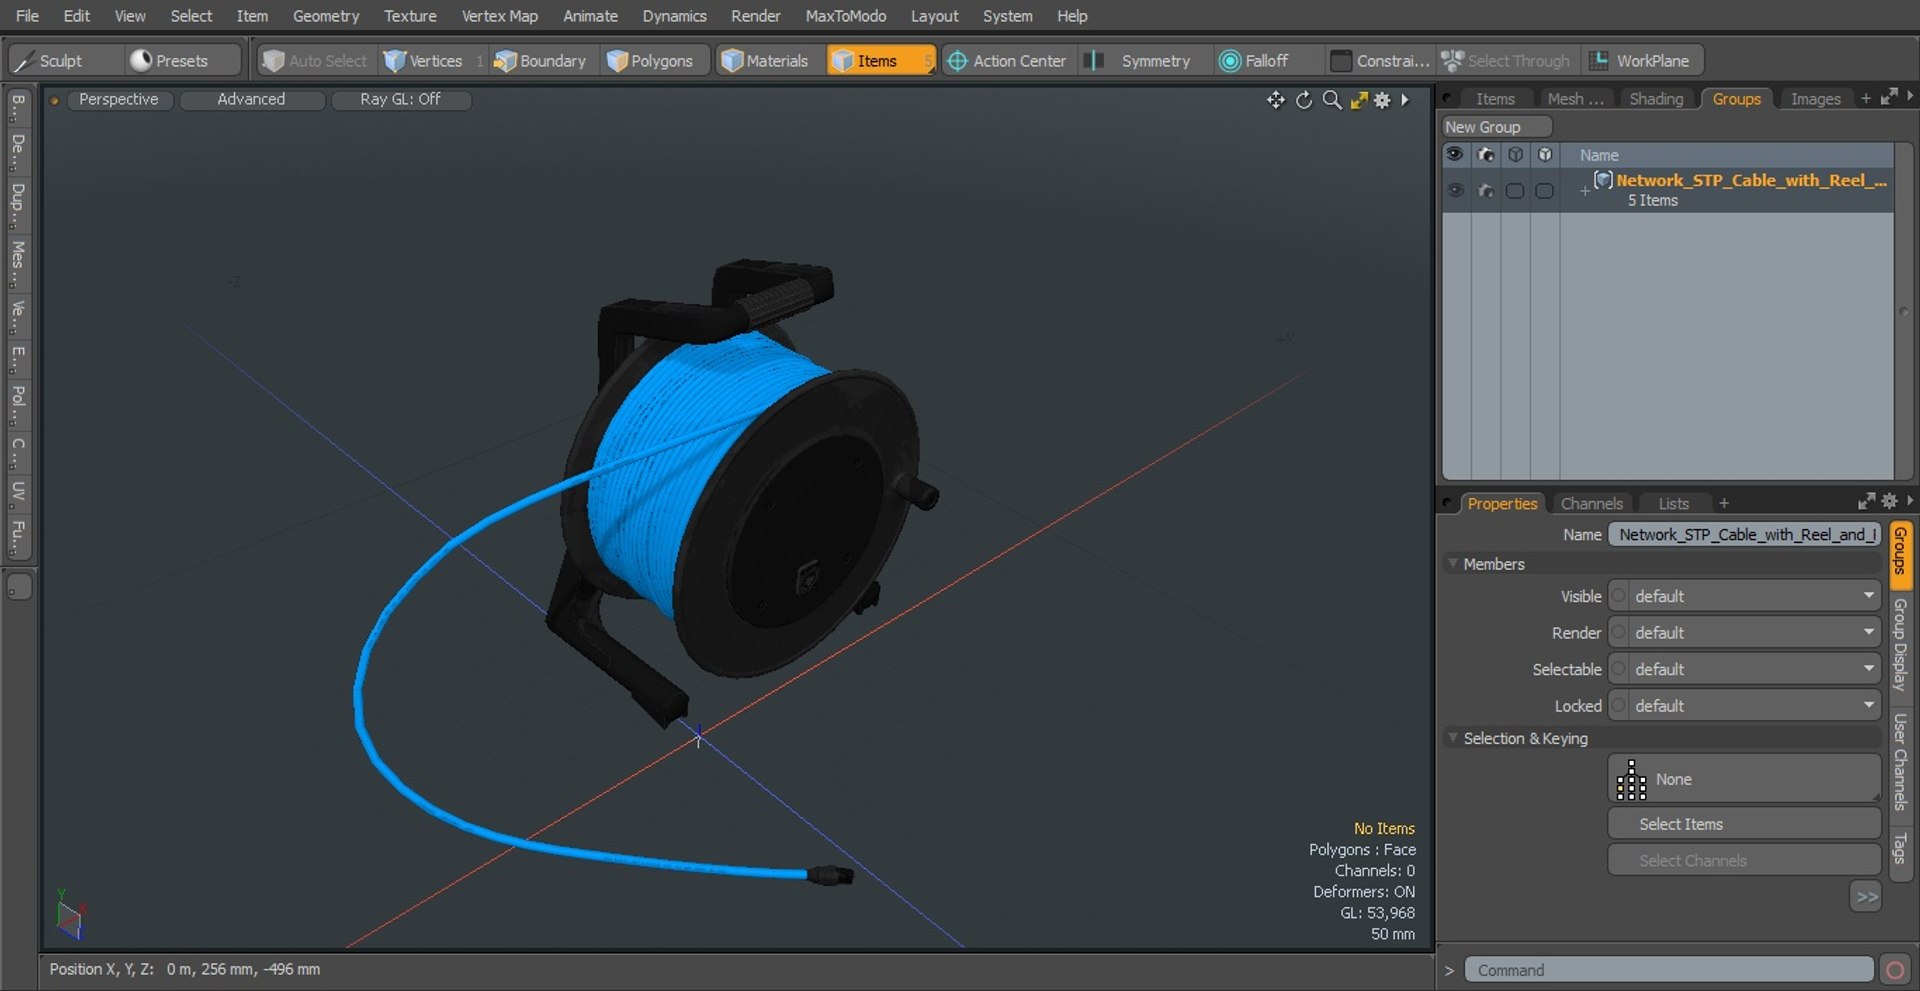Click the Properties panel gear icon
This screenshot has height=991, width=1920.
(x=1889, y=501)
